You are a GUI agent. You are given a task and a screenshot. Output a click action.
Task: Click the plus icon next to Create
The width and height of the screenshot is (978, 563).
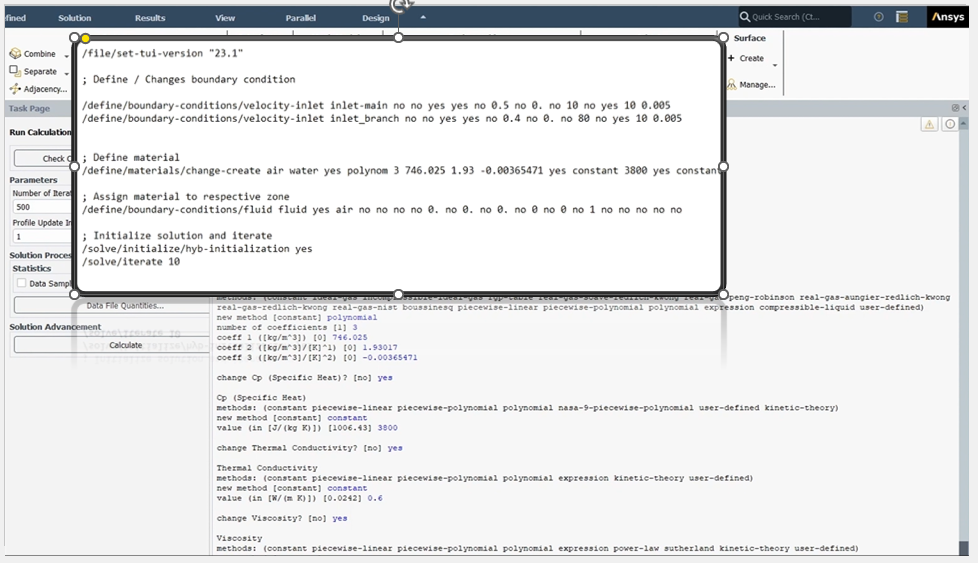(x=731, y=58)
